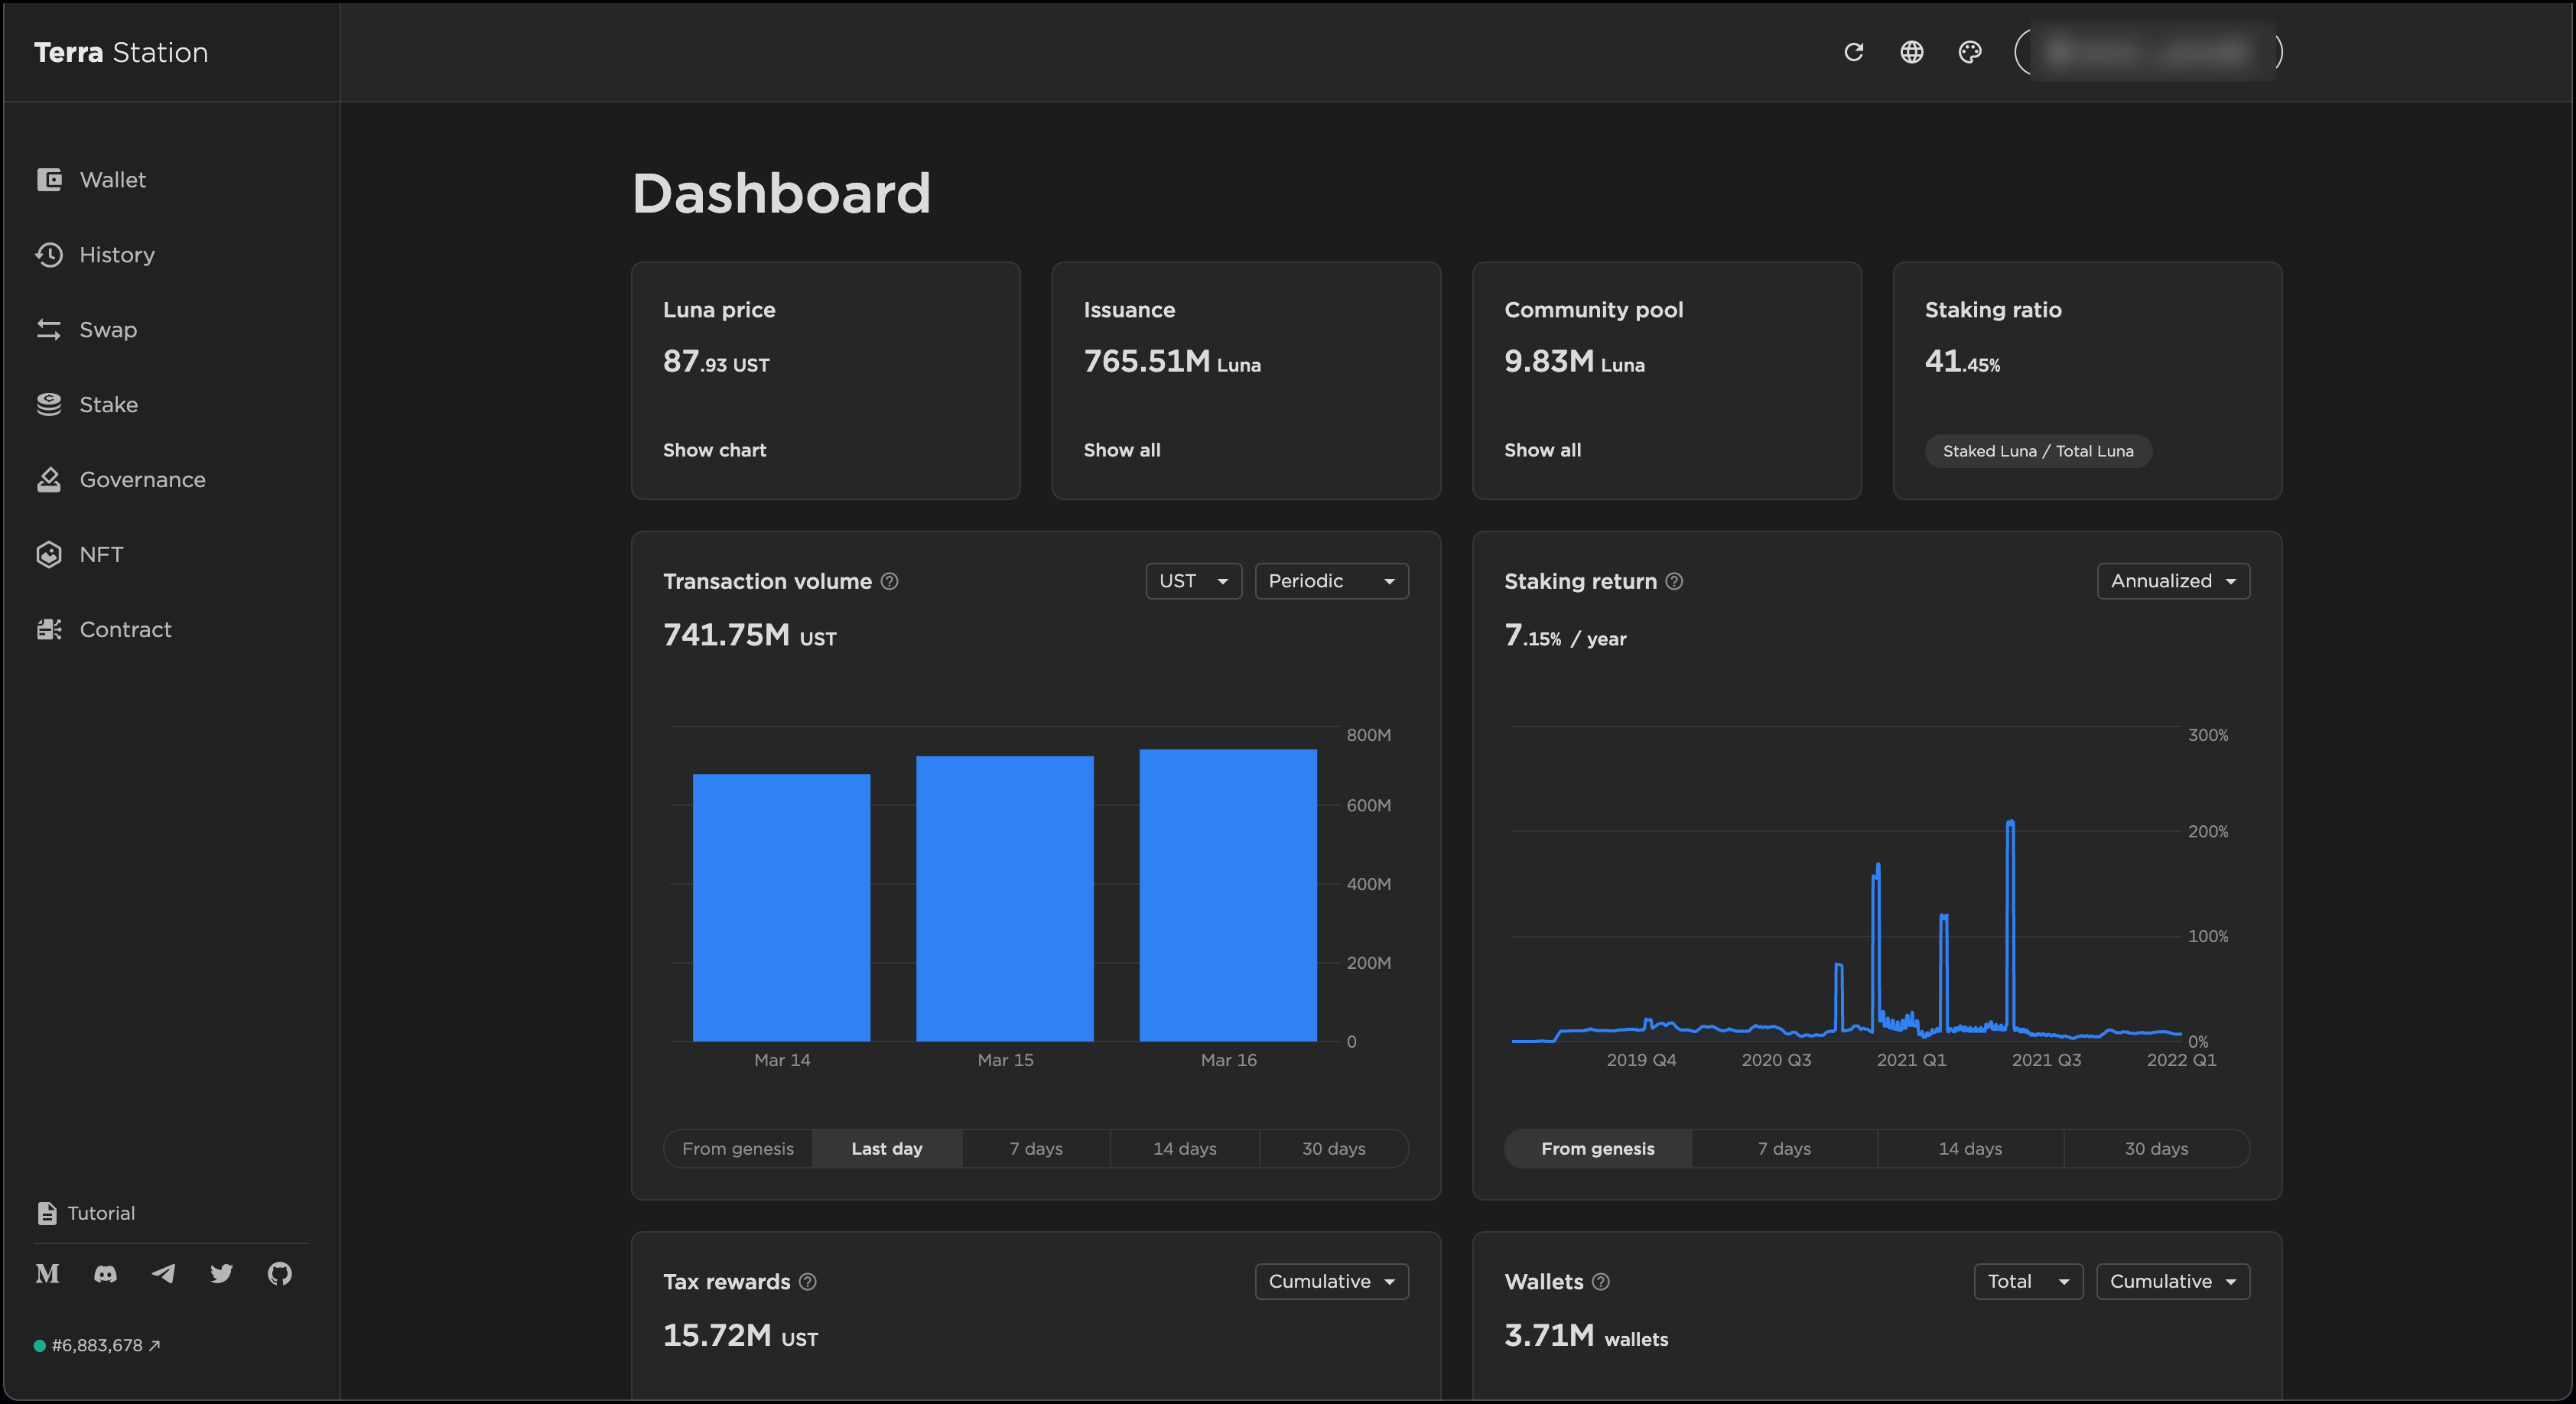
Task: Click the Swap arrows icon
Action: point(49,329)
